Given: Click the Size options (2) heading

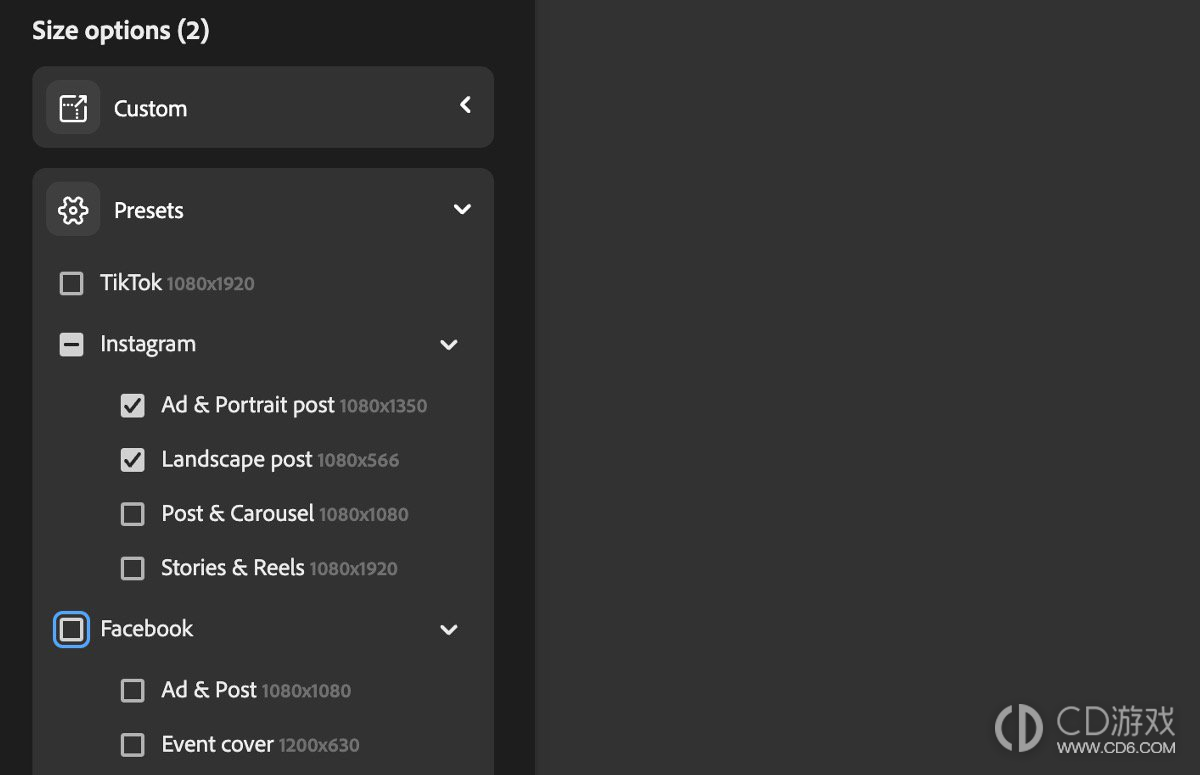Looking at the screenshot, I should pos(121,30).
